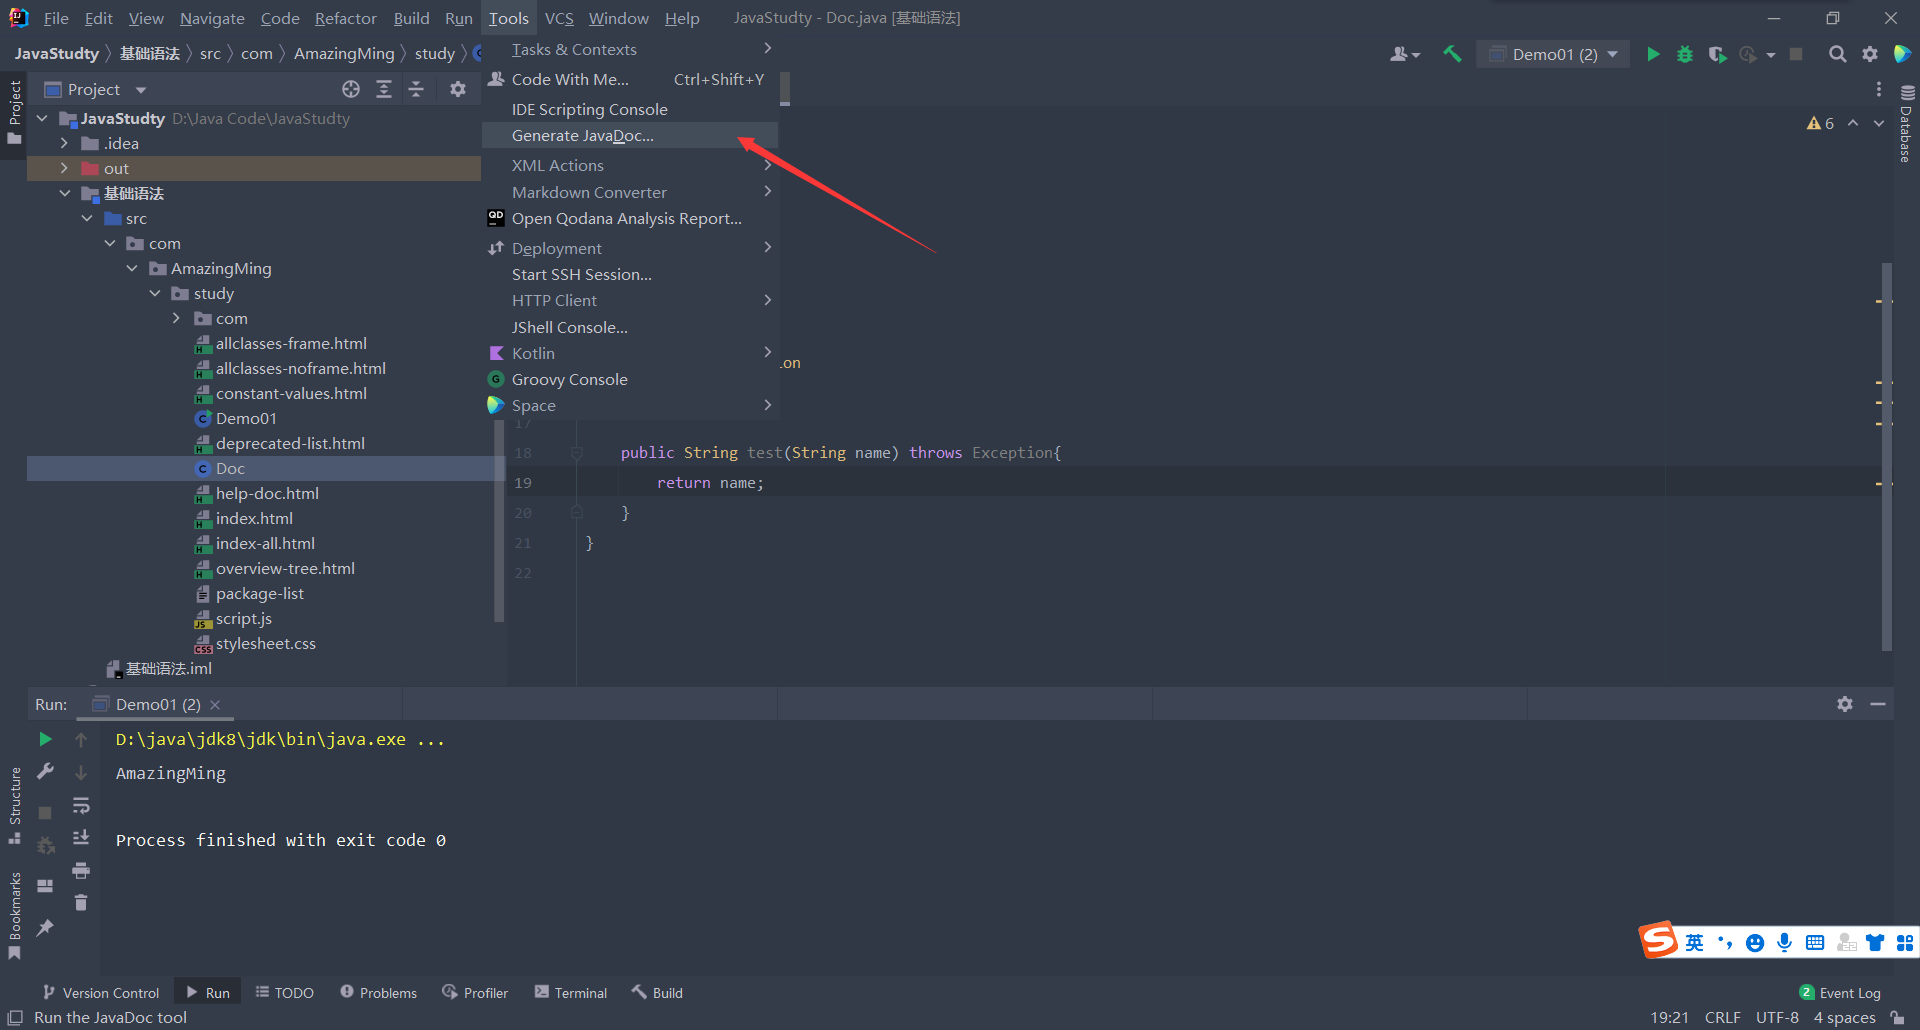Click Scroll to End icon in Run panel
The width and height of the screenshot is (1920, 1030).
pos(81,837)
